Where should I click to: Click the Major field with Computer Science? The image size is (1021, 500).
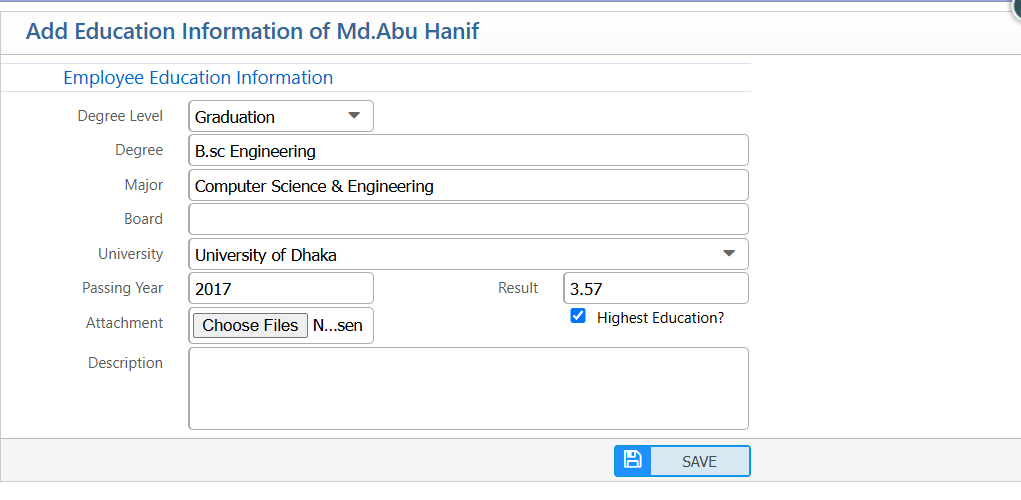[468, 185]
